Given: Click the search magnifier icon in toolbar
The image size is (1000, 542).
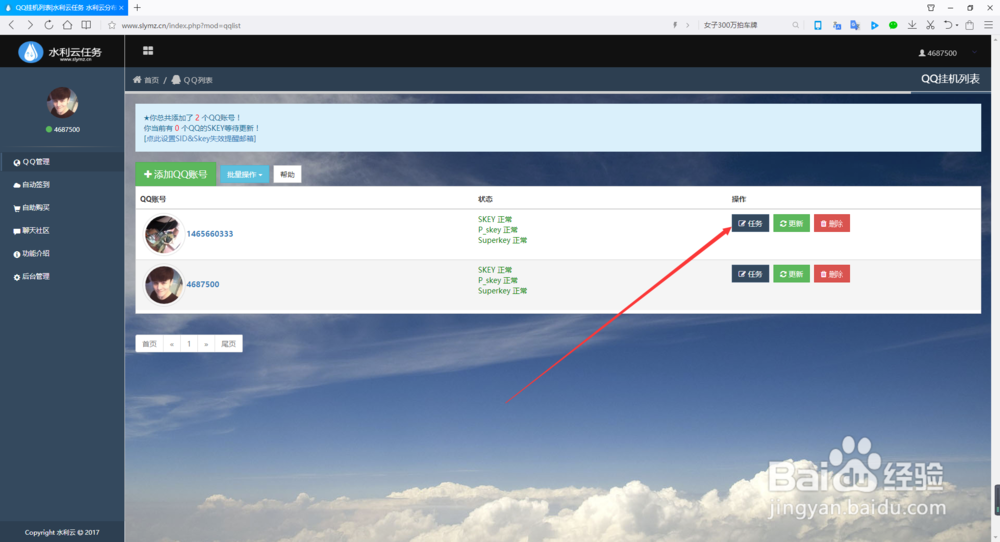Looking at the screenshot, I should [x=795, y=26].
